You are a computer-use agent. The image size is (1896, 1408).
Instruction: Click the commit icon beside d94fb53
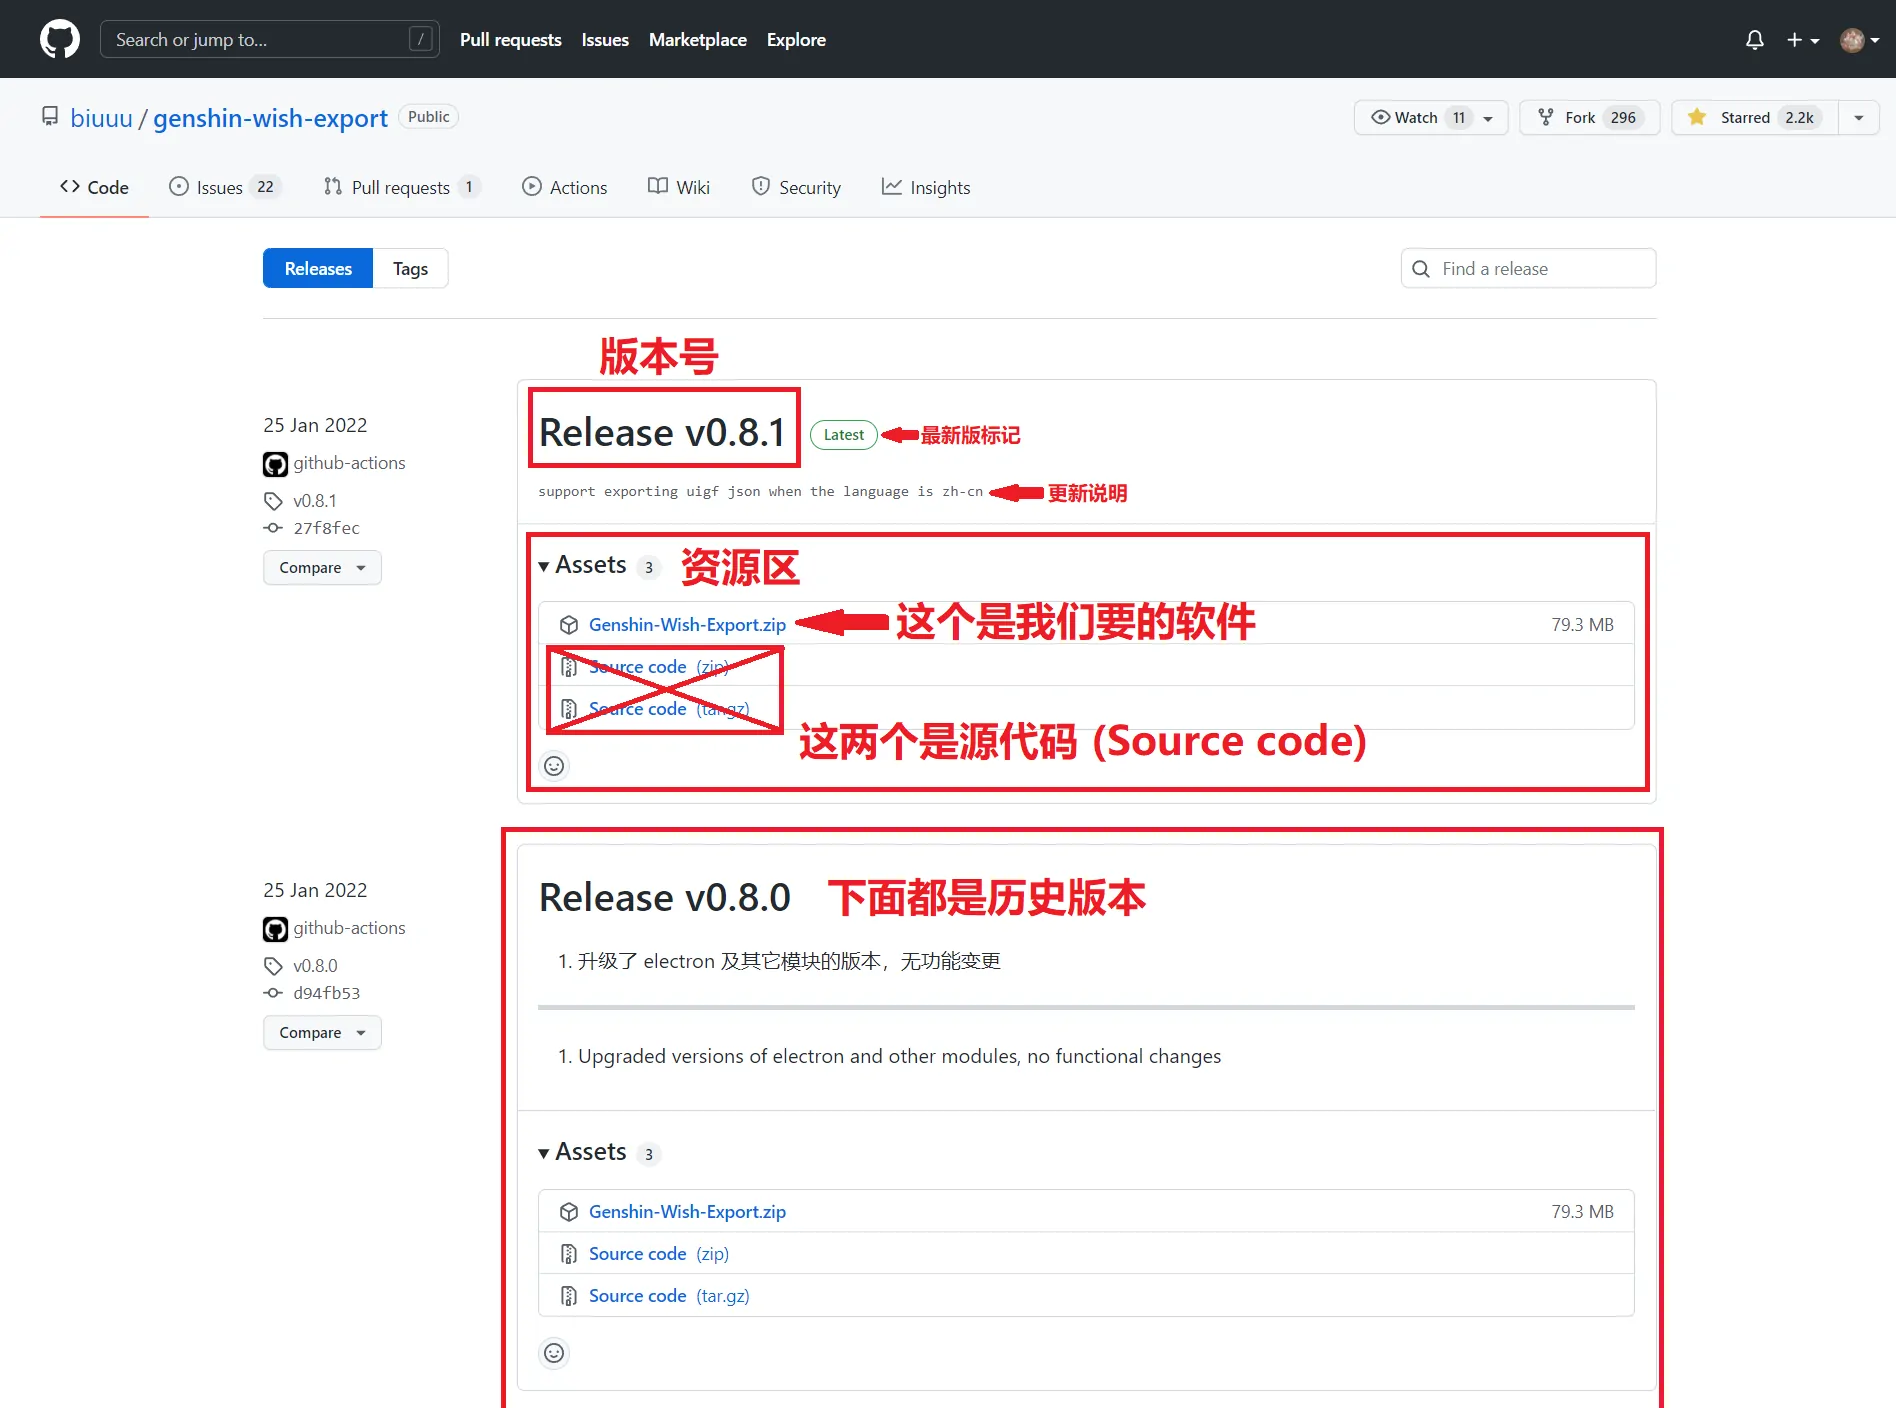[x=273, y=993]
